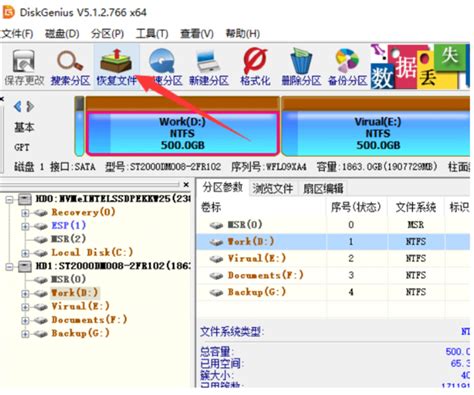This screenshot has width=474, height=395.
Task: Switch to the Sector Editor (扇区编辑) tab
Action: point(323,189)
